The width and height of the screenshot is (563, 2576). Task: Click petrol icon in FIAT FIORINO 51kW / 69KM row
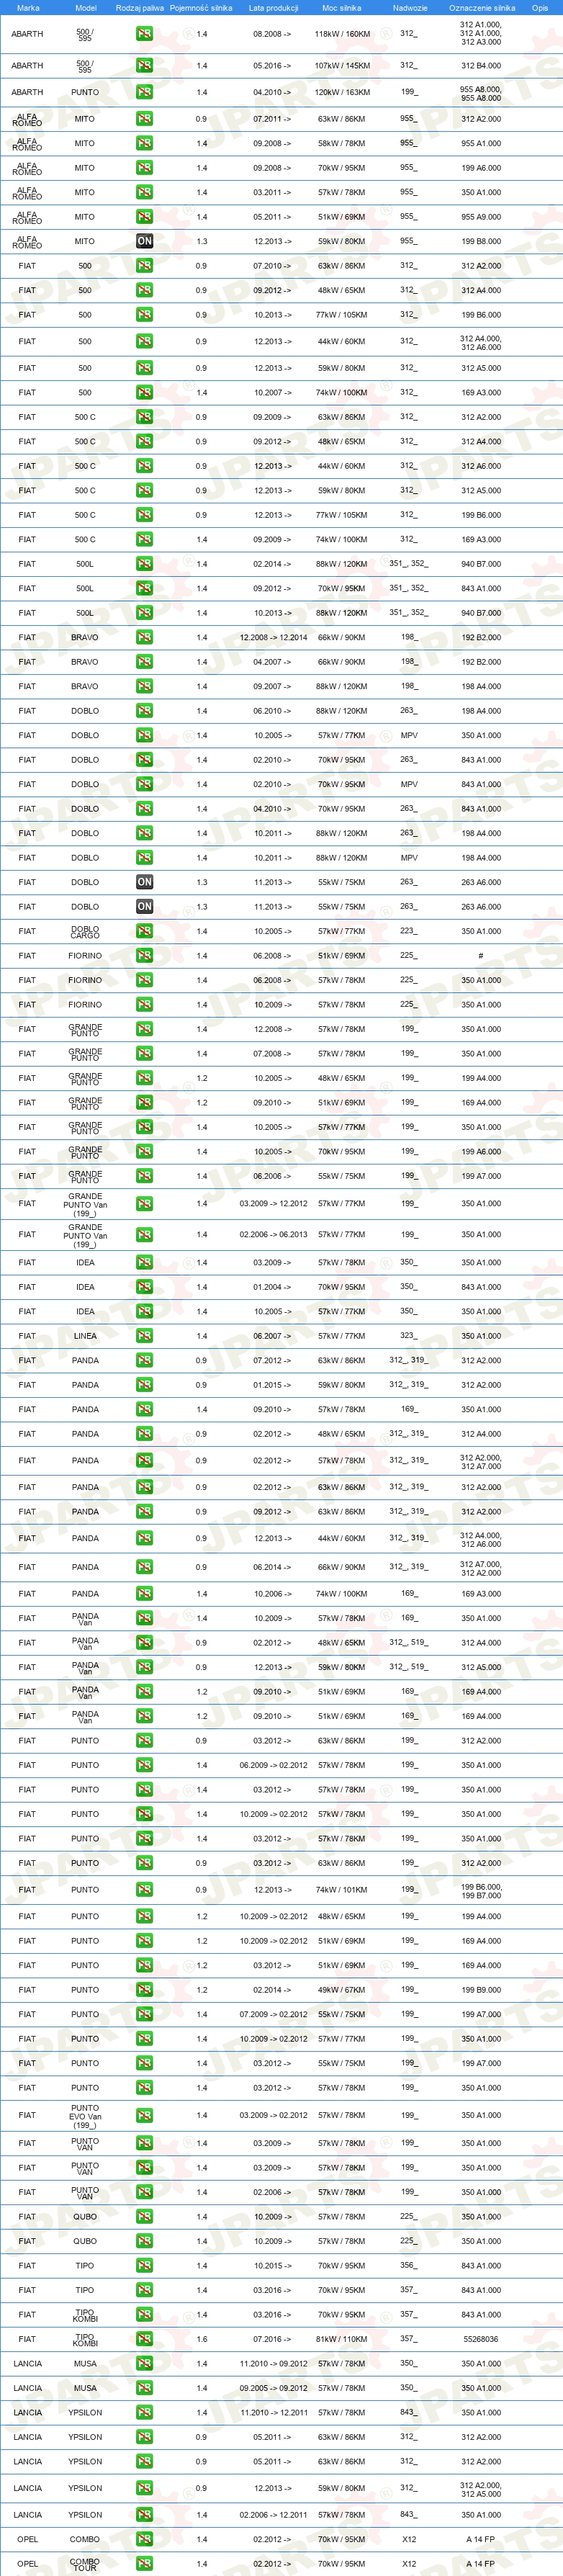(144, 956)
